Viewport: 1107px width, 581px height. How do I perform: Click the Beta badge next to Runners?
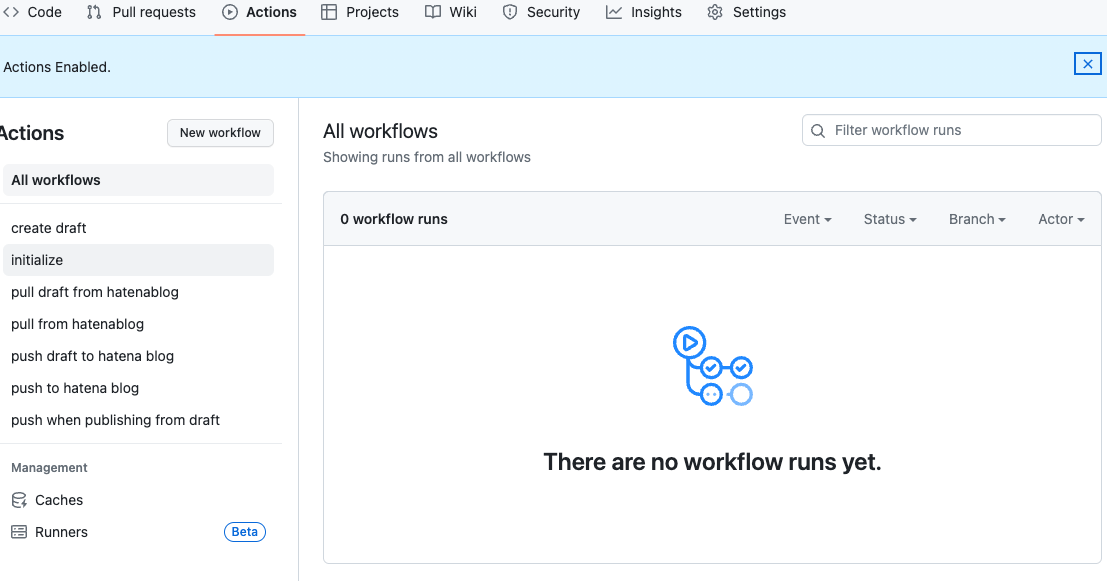[244, 532]
